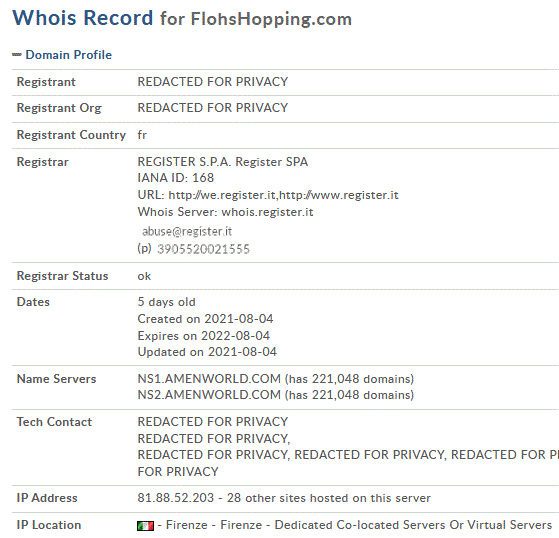
Task: Click the Registrant Country value fr
Action: tap(142, 135)
